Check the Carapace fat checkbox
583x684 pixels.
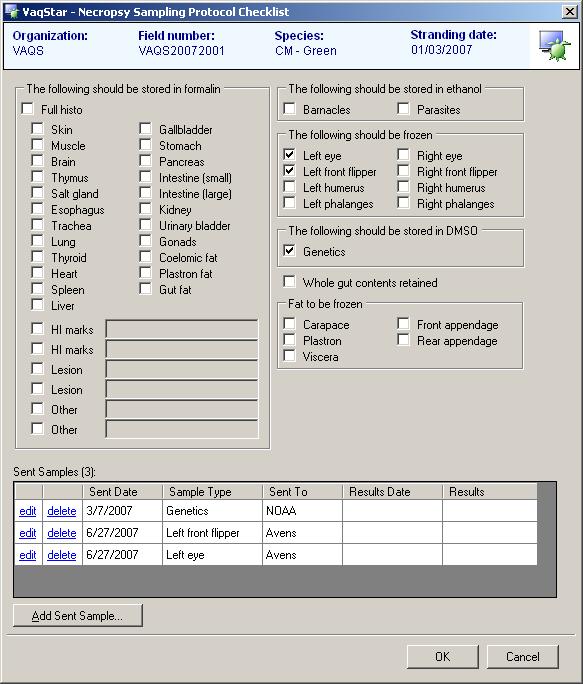tap(289, 324)
